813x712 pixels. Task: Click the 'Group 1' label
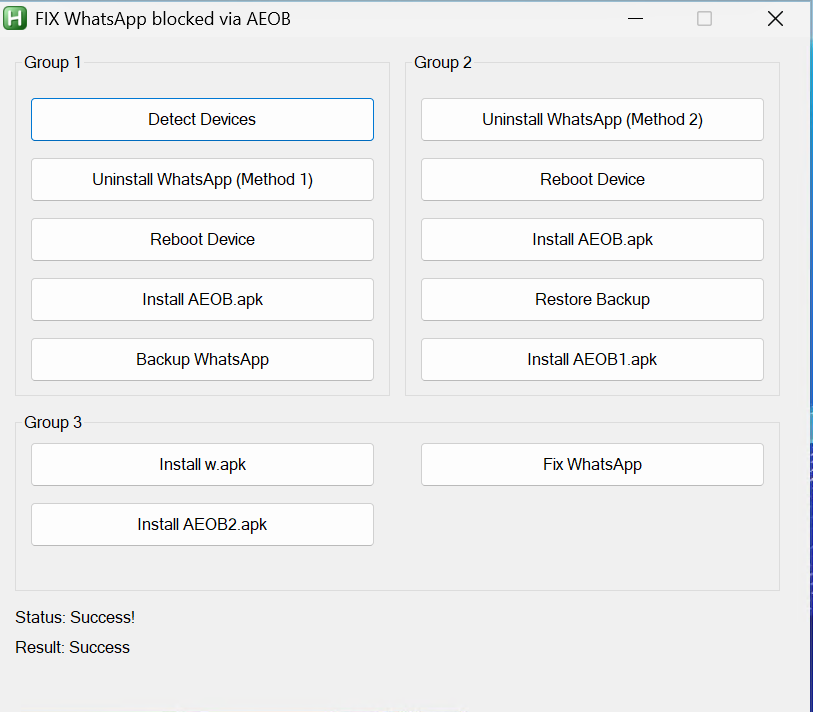click(x=52, y=62)
